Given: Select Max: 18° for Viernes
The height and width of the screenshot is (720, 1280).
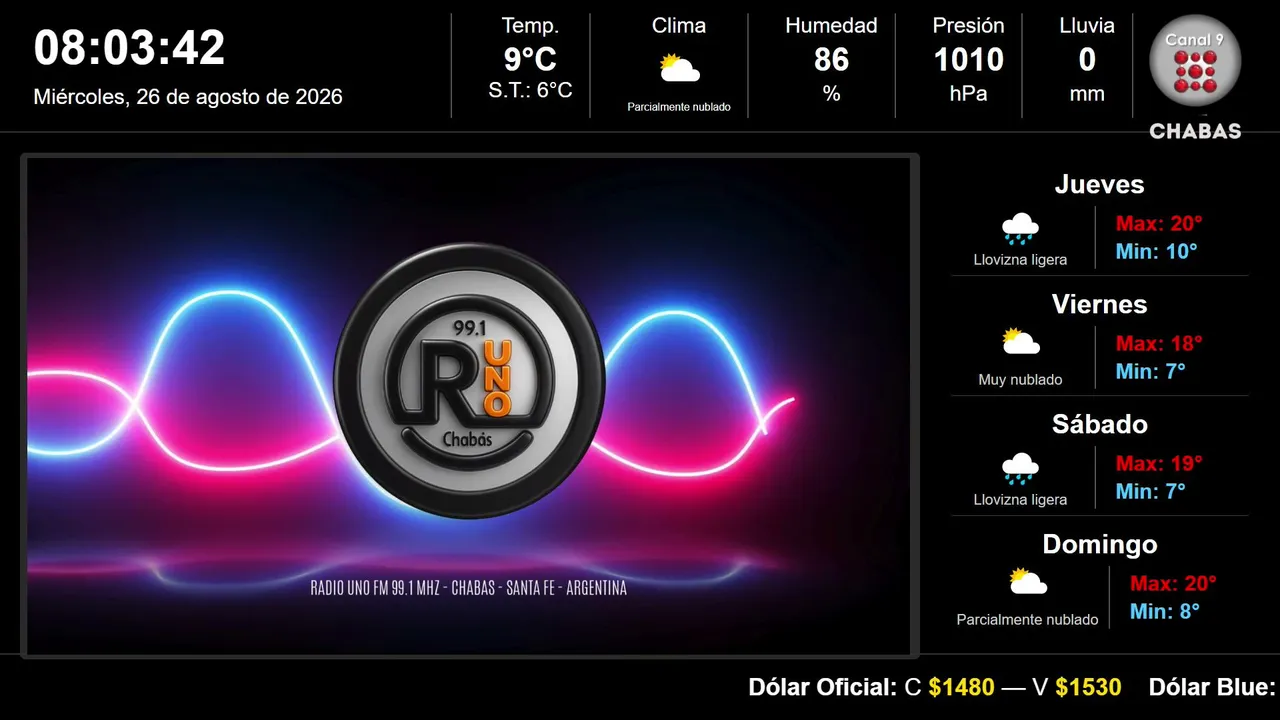Looking at the screenshot, I should click(x=1159, y=344).
